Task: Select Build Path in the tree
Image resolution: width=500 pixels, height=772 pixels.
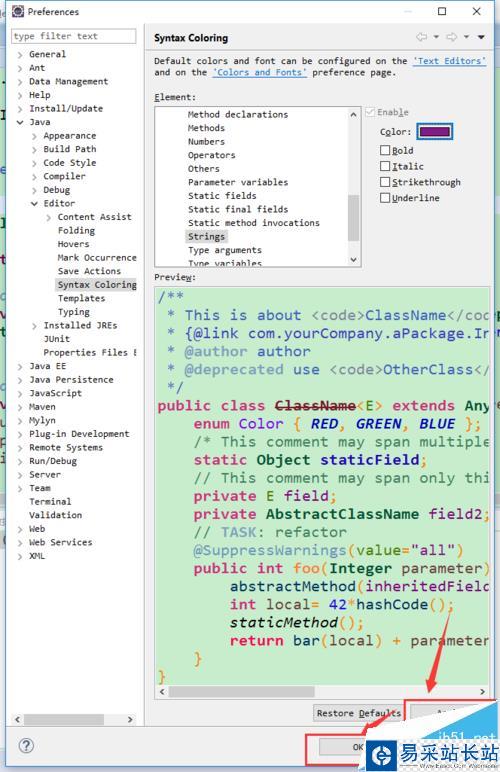Action: [x=69, y=149]
